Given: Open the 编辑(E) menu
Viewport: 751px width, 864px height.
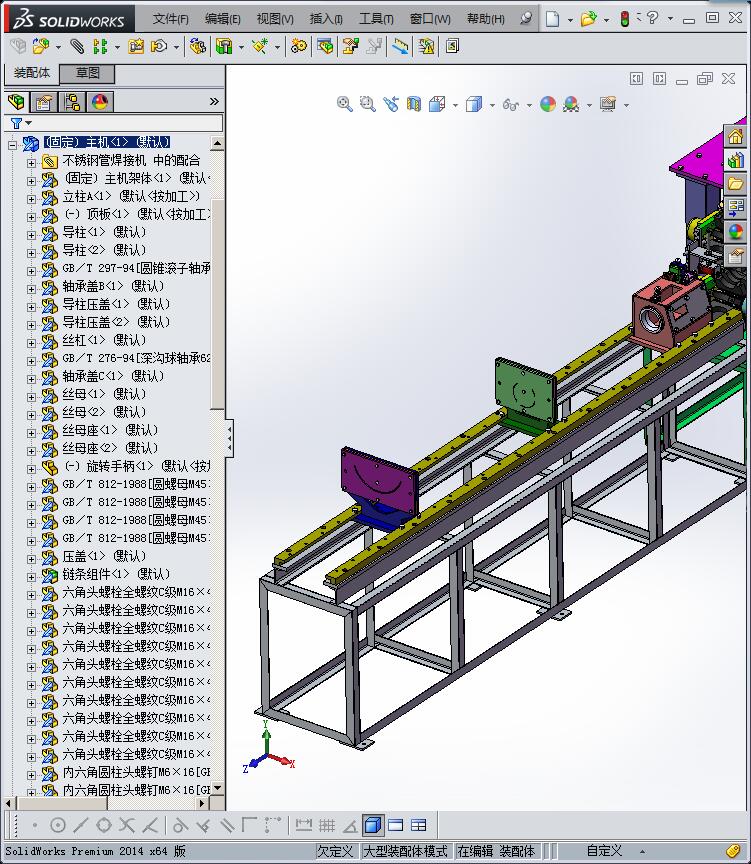Looking at the screenshot, I should point(223,19).
